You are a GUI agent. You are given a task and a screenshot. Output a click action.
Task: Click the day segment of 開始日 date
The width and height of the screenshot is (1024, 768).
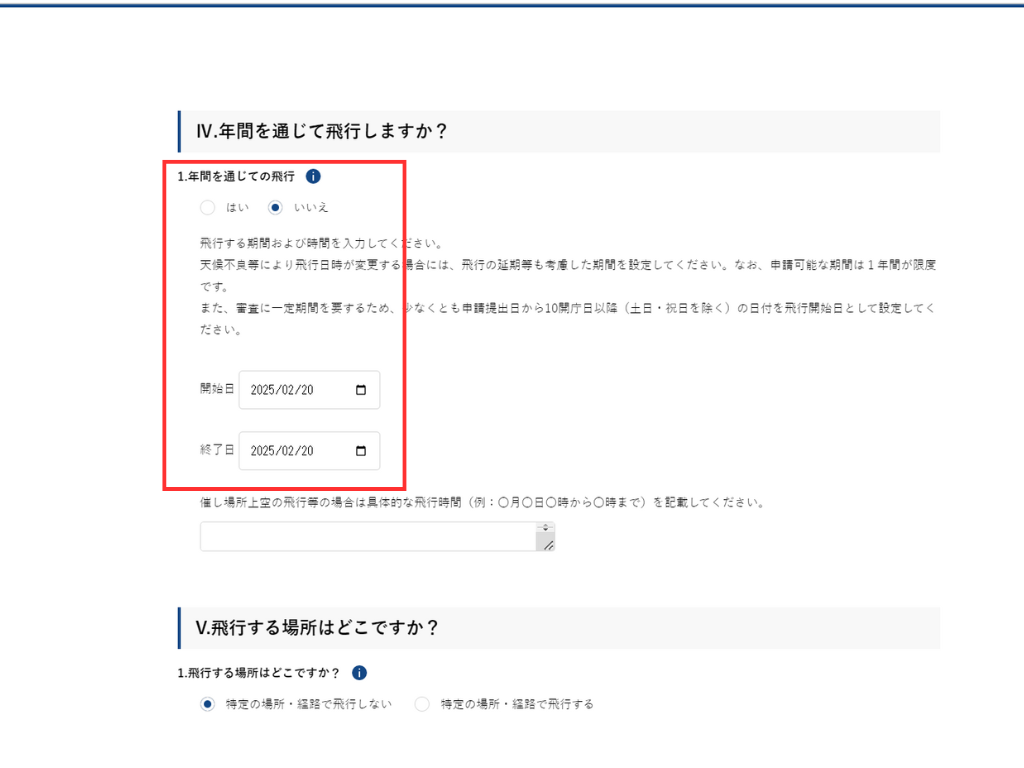tap(306, 390)
